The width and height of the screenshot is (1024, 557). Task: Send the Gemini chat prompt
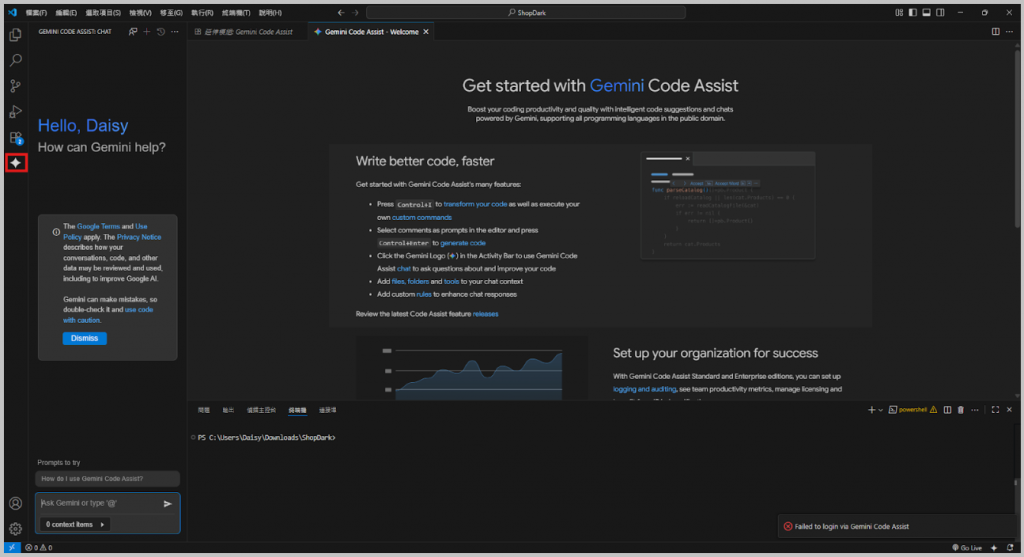(168, 503)
